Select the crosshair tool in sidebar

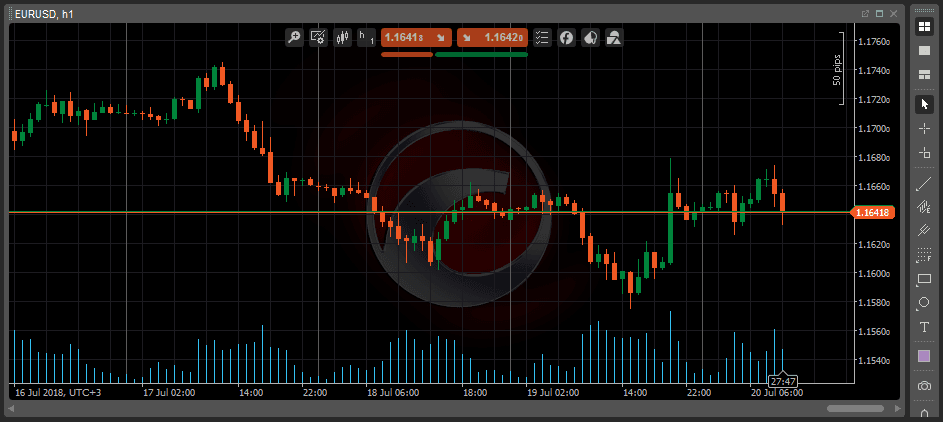pyautogui.click(x=924, y=129)
